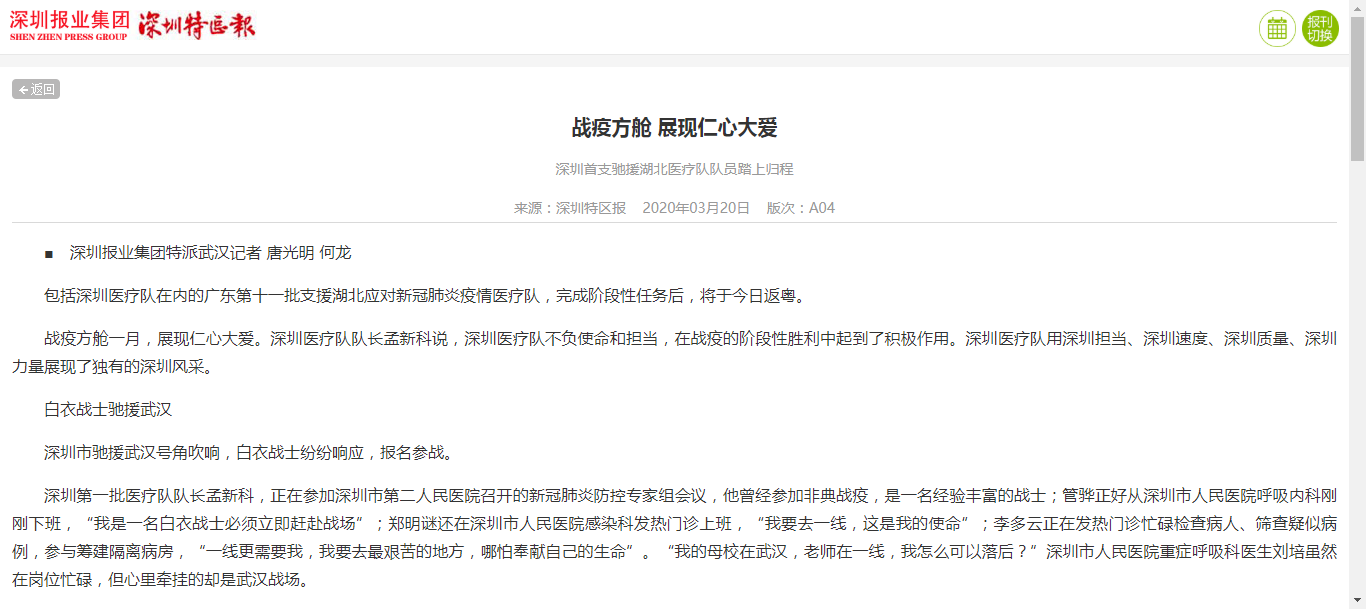This screenshot has height=609, width=1366.
Task: Click the article headline 战疫方舱 展现仁心大爱
Action: [x=674, y=127]
